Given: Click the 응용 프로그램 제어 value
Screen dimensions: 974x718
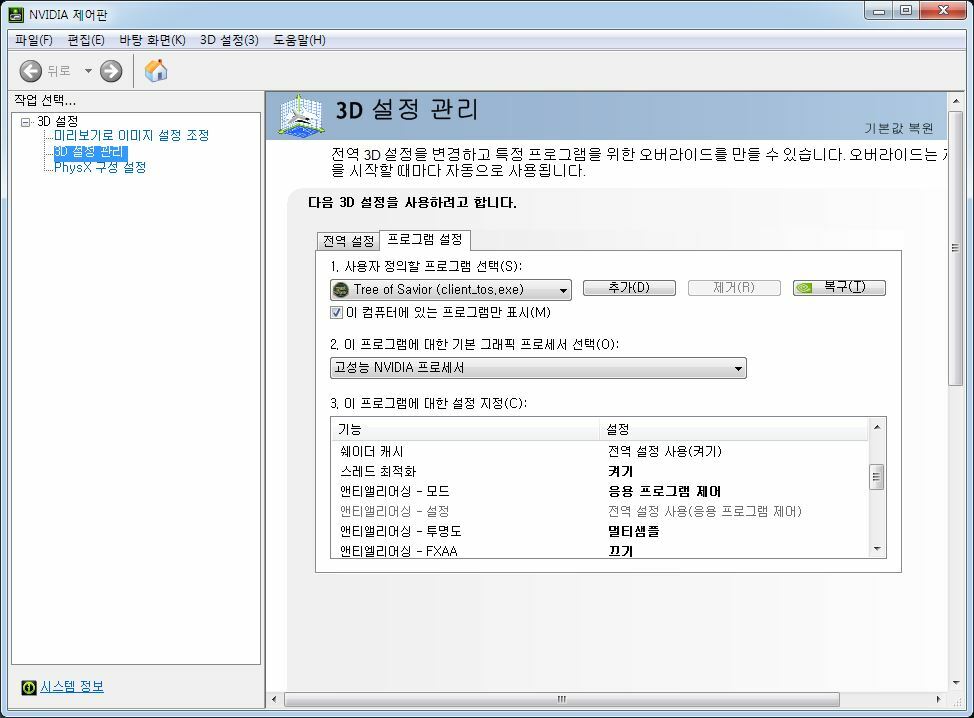Looking at the screenshot, I should [x=664, y=491].
